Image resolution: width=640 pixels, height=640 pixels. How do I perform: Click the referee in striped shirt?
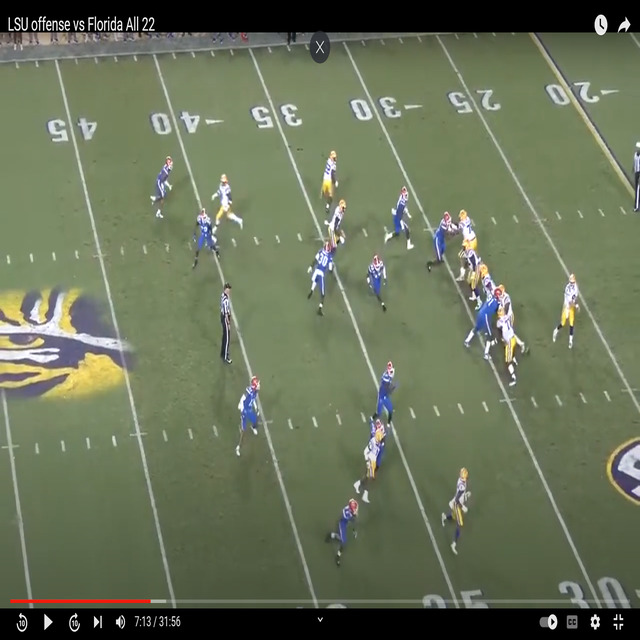click(x=226, y=322)
